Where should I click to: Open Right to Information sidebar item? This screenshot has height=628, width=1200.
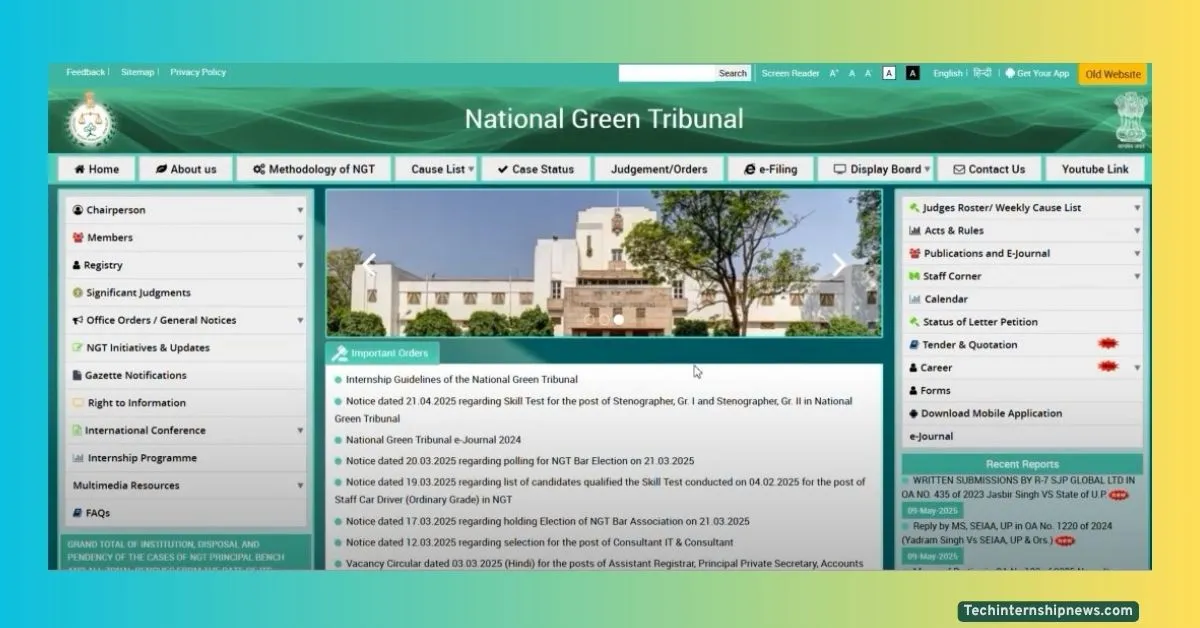[186, 403]
